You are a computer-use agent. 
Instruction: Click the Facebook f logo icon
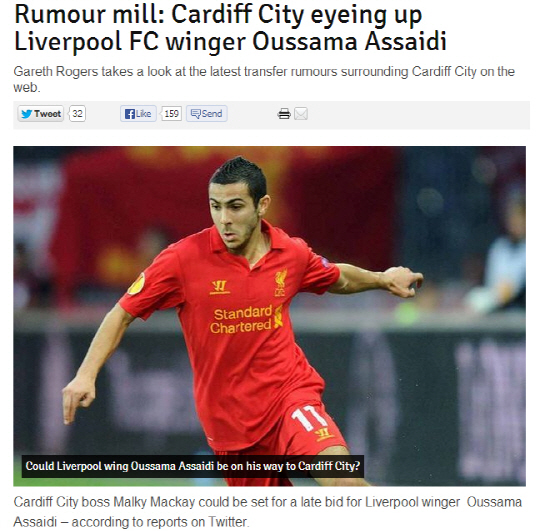[129, 114]
